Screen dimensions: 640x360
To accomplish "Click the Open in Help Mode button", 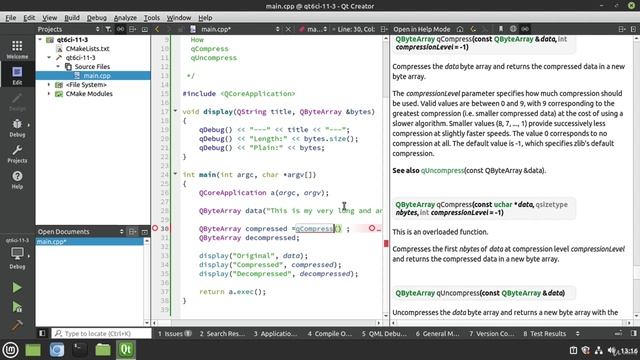I will coord(422,29).
